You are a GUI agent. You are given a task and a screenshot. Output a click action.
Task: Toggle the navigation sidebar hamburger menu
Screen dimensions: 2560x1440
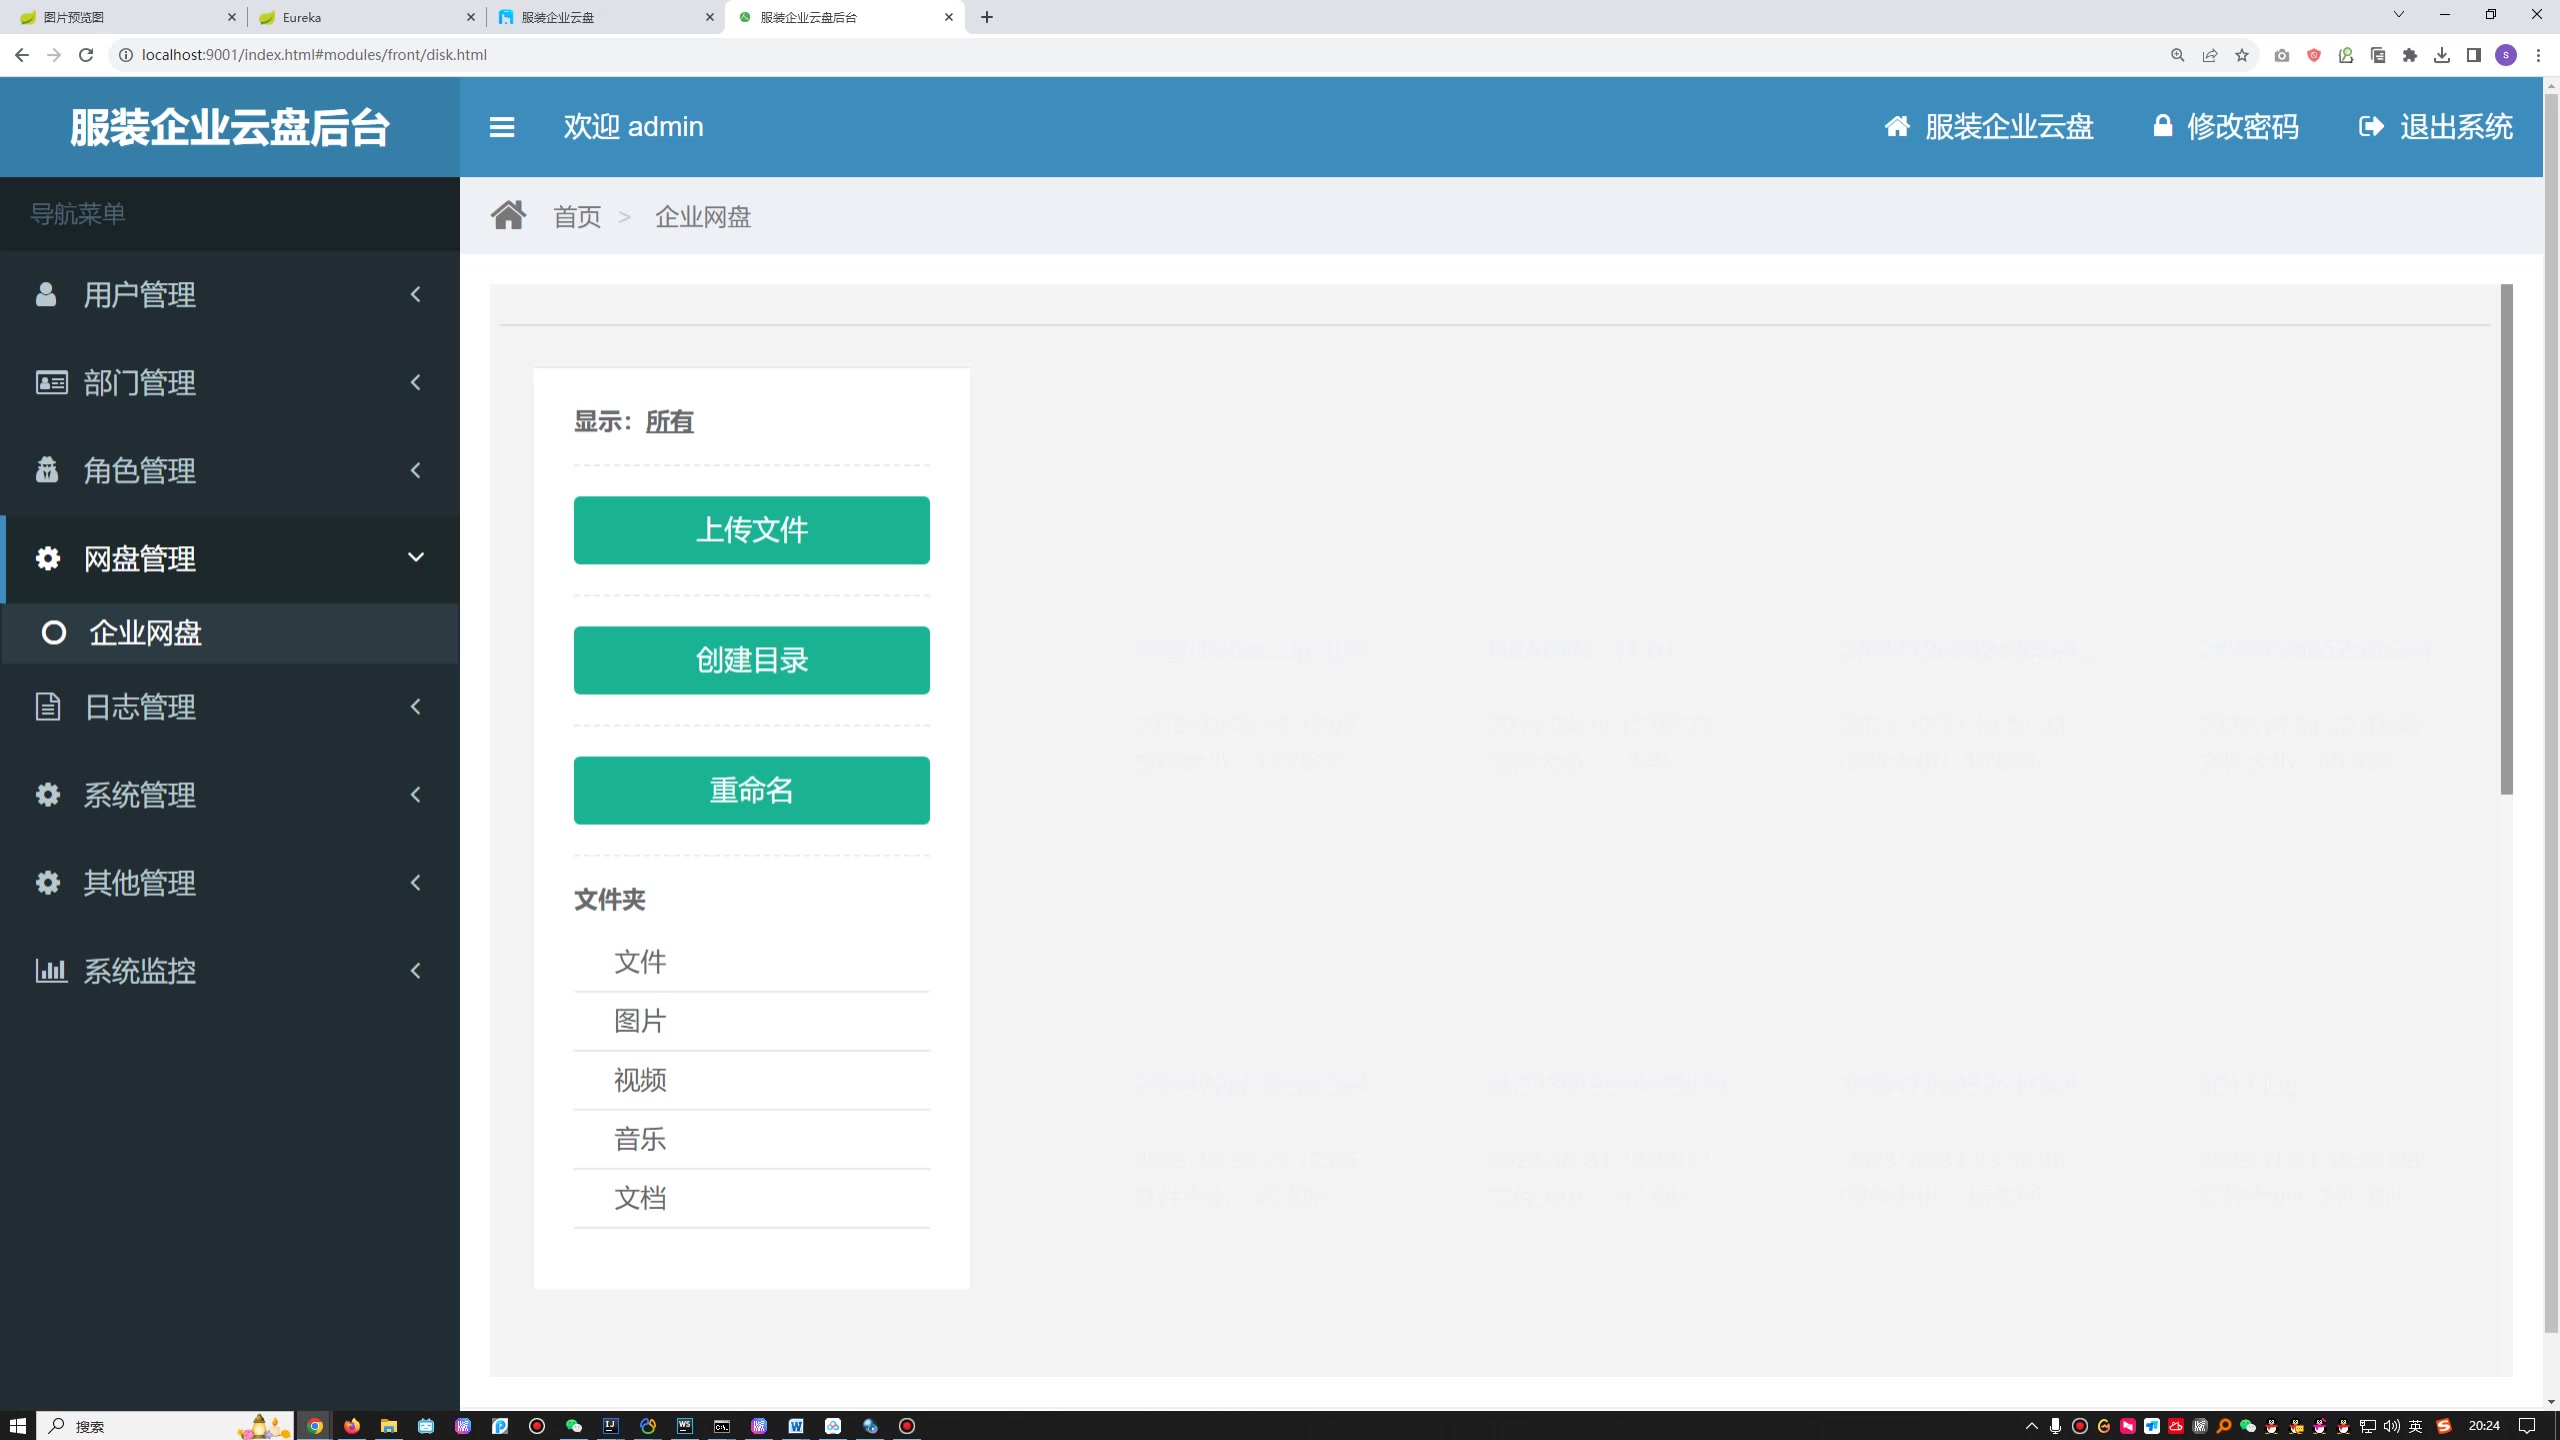(503, 125)
